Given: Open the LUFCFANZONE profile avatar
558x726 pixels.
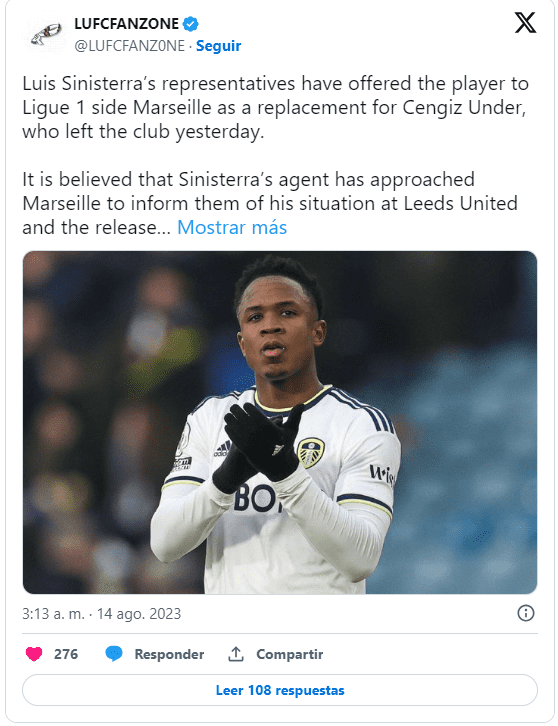Looking at the screenshot, I should 45,35.
